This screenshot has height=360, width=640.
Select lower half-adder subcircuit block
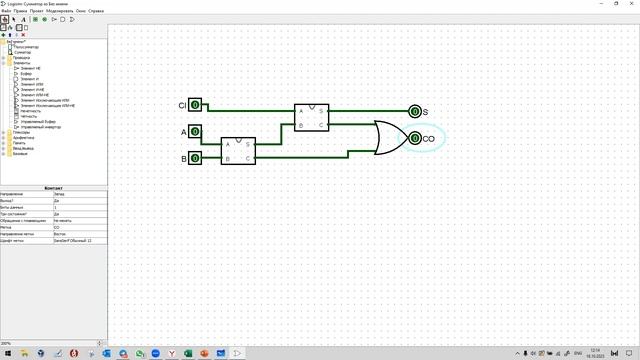(x=238, y=151)
